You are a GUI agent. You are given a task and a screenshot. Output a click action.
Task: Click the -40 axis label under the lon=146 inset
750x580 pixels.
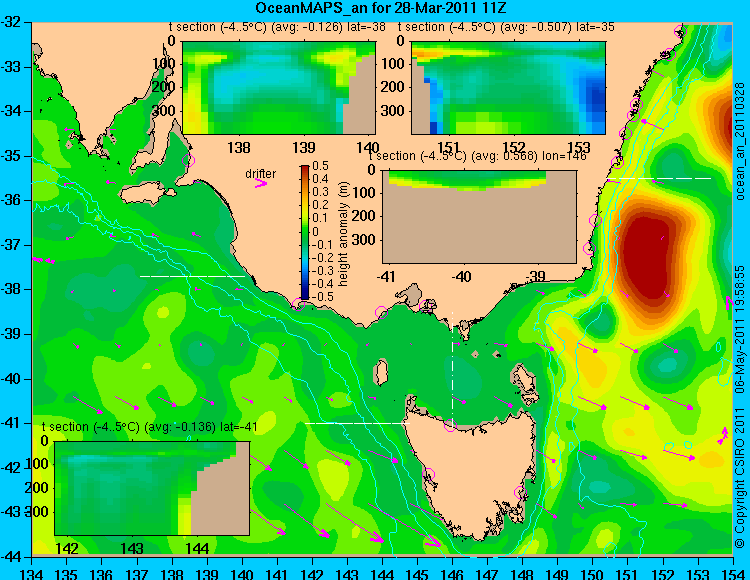click(461, 276)
